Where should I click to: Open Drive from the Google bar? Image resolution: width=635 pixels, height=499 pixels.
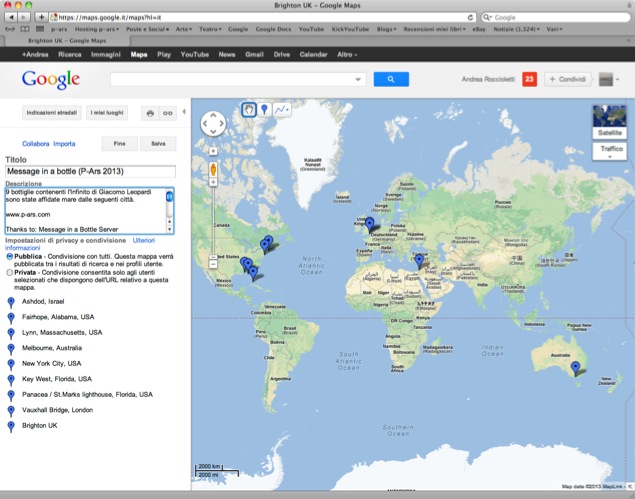pos(281,55)
